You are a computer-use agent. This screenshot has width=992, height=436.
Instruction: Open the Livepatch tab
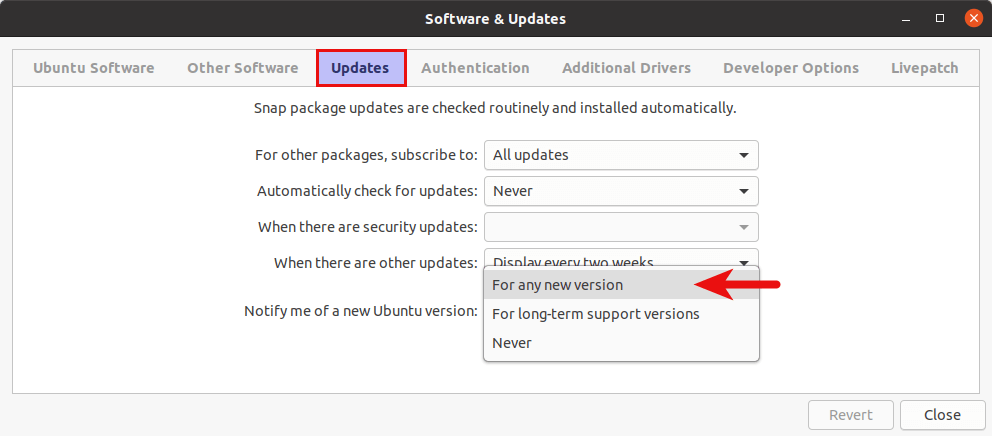pos(924,68)
